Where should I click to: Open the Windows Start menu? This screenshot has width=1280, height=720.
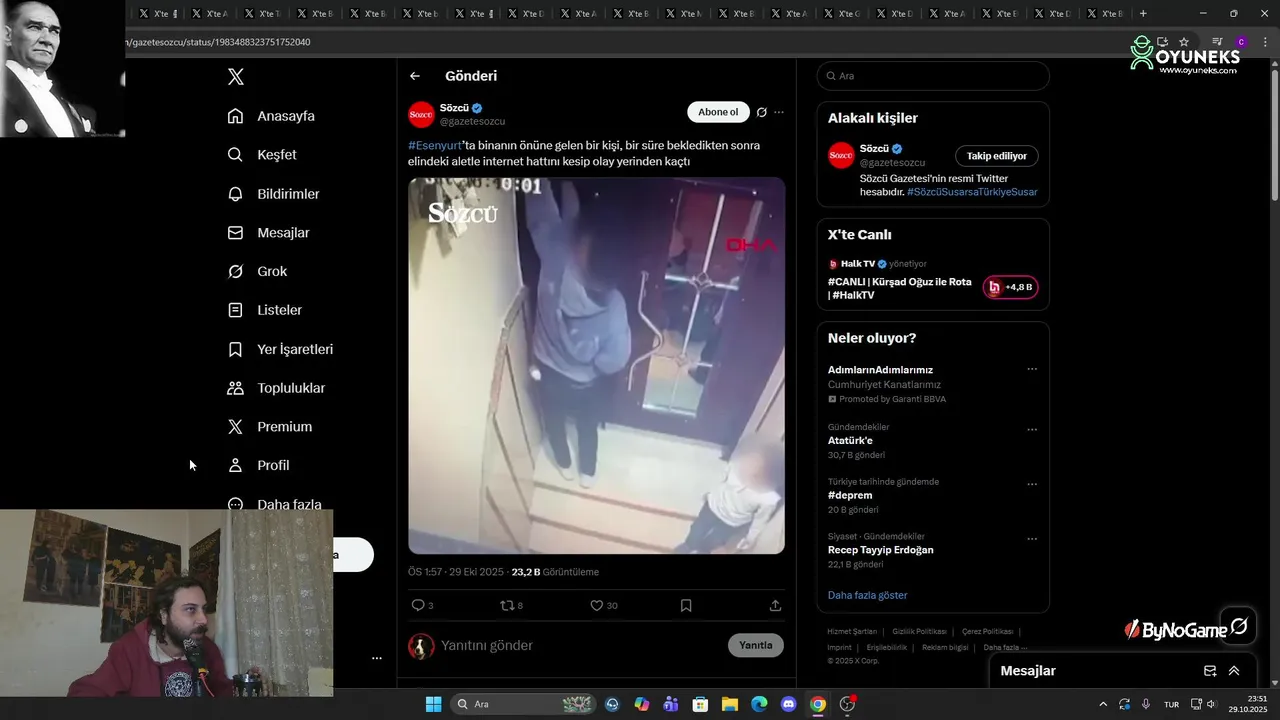433,704
